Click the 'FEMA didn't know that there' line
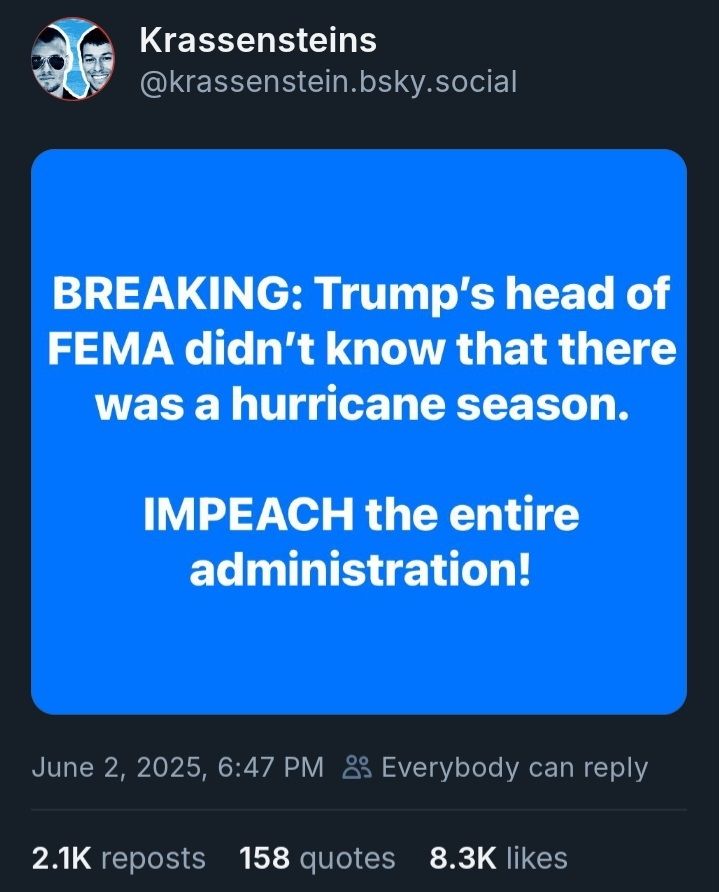The width and height of the screenshot is (719, 892). coord(359,352)
